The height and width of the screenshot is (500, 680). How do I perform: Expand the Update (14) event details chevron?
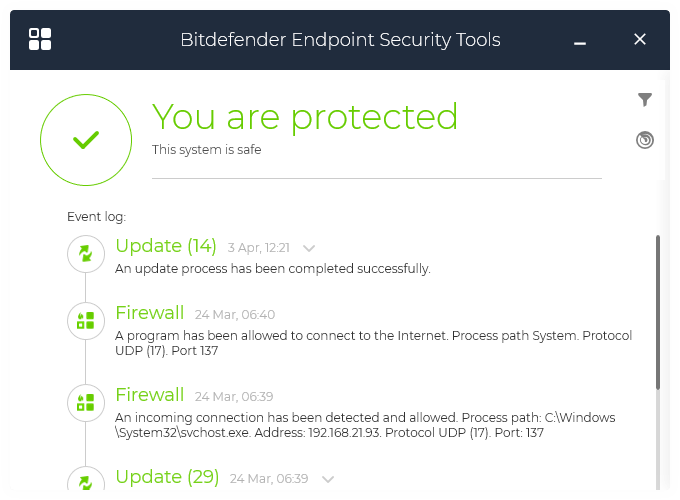309,248
